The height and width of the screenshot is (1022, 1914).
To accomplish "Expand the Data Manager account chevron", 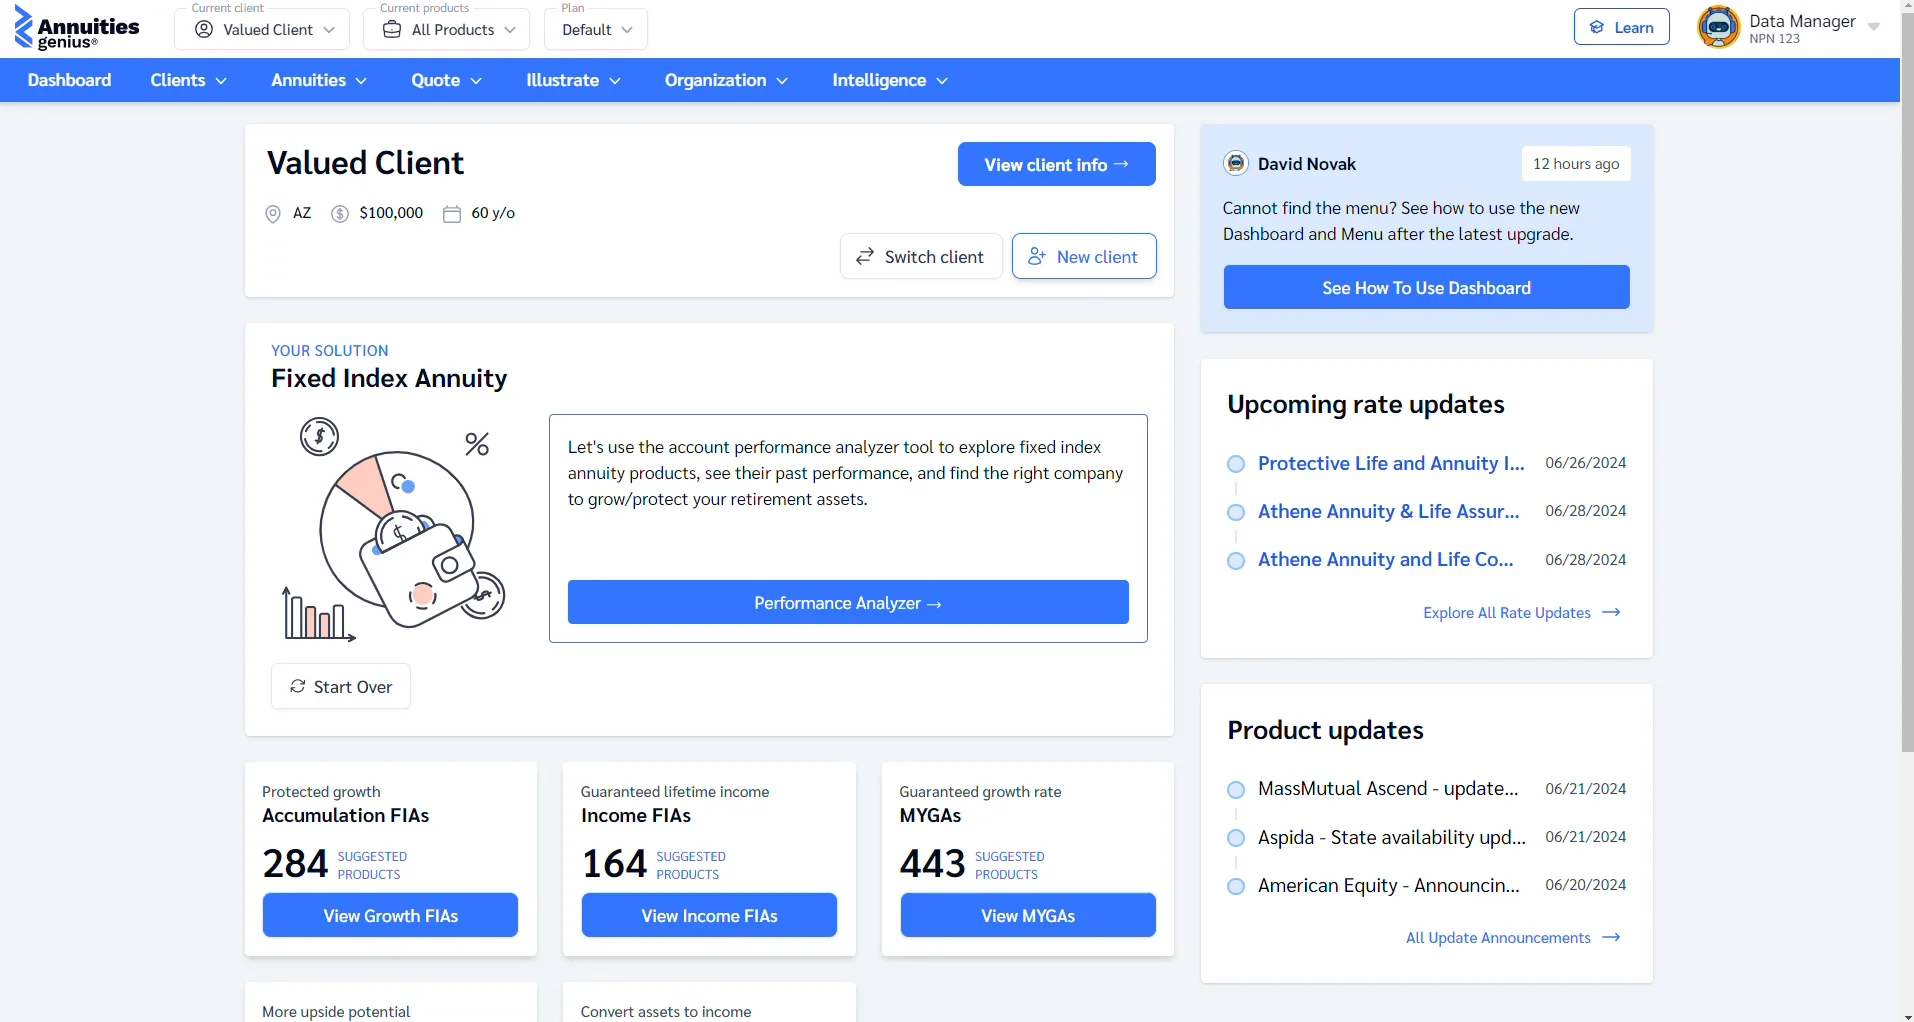I will point(1874,27).
